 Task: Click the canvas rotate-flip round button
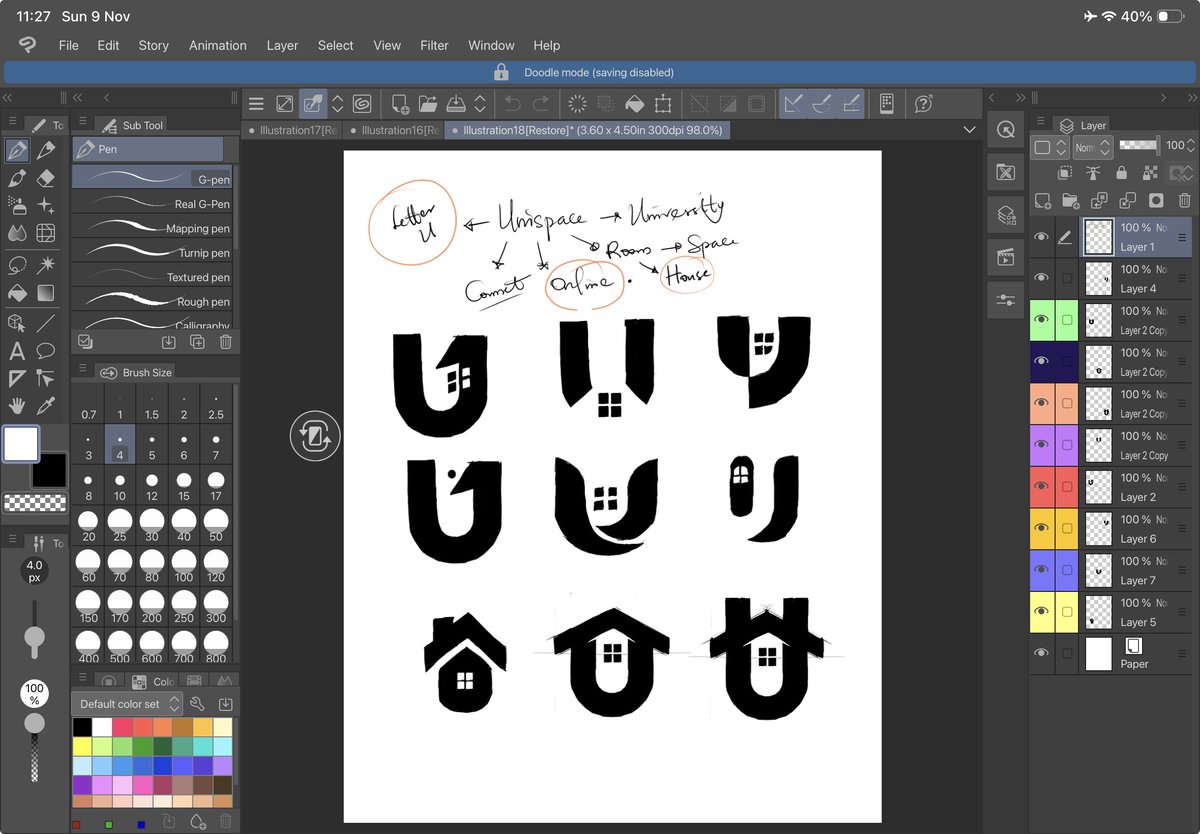pyautogui.click(x=316, y=437)
